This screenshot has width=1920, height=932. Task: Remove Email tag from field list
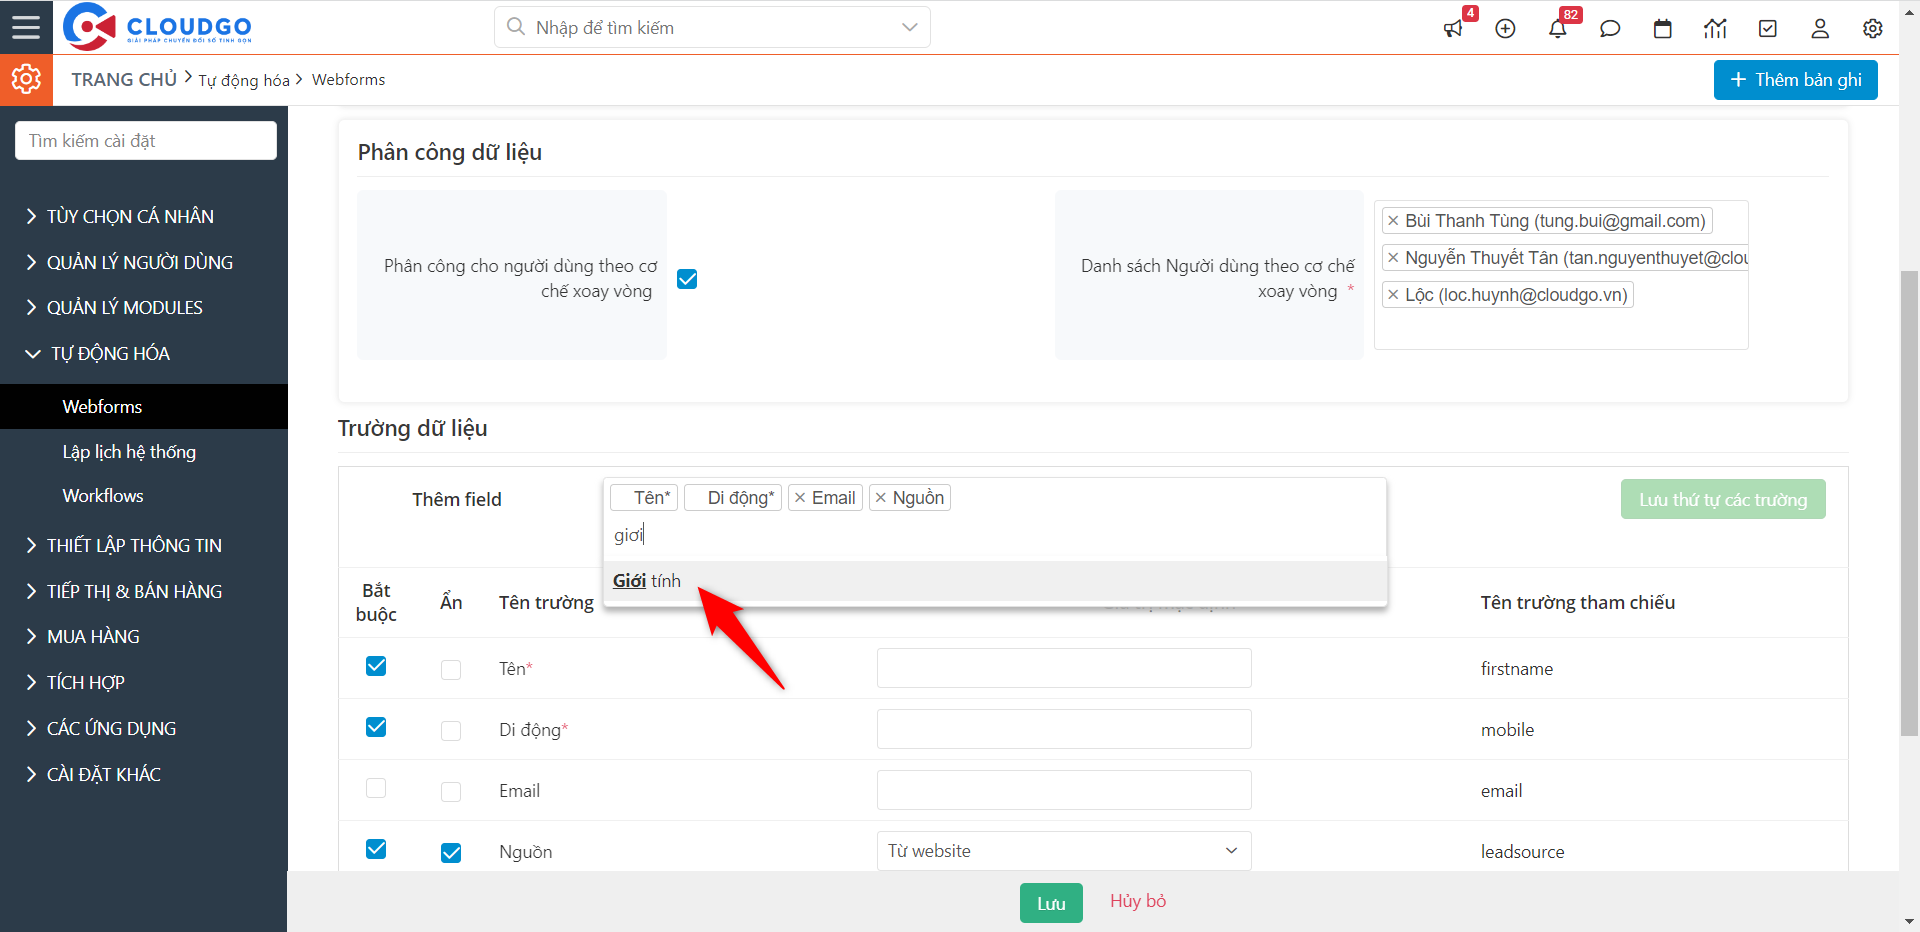[x=800, y=498]
